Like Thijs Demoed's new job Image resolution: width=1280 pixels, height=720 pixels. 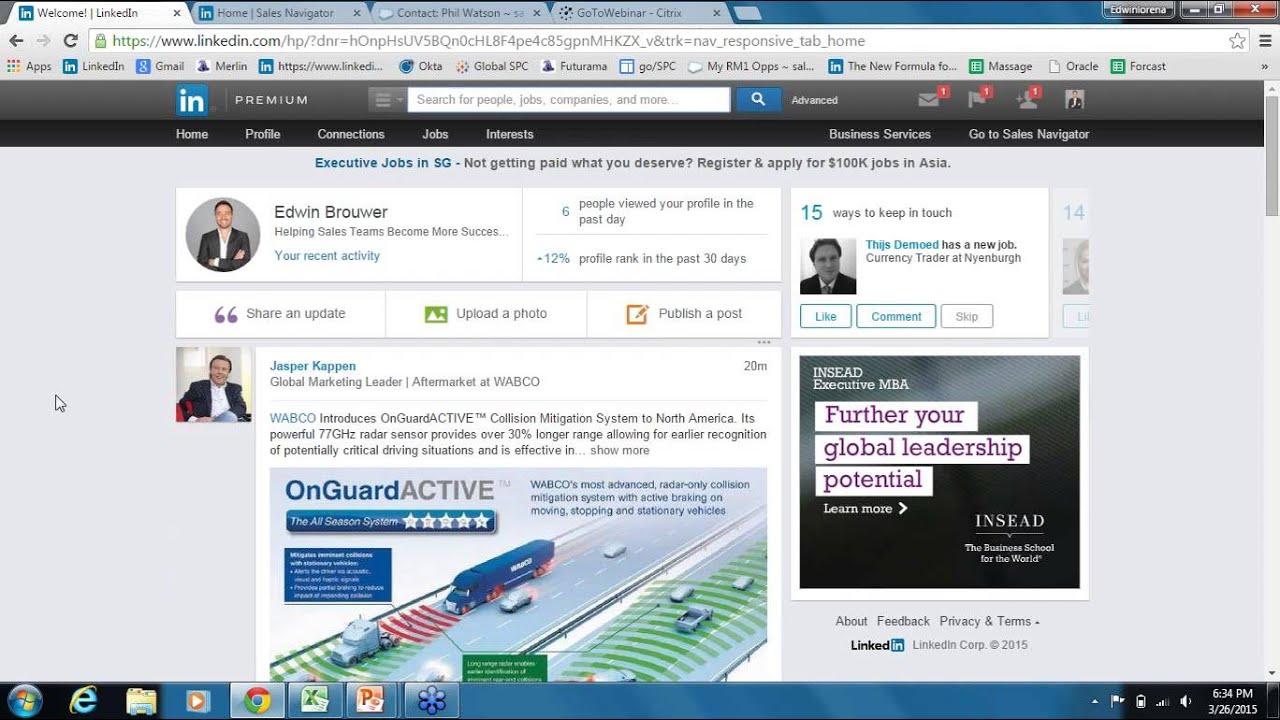tap(826, 317)
